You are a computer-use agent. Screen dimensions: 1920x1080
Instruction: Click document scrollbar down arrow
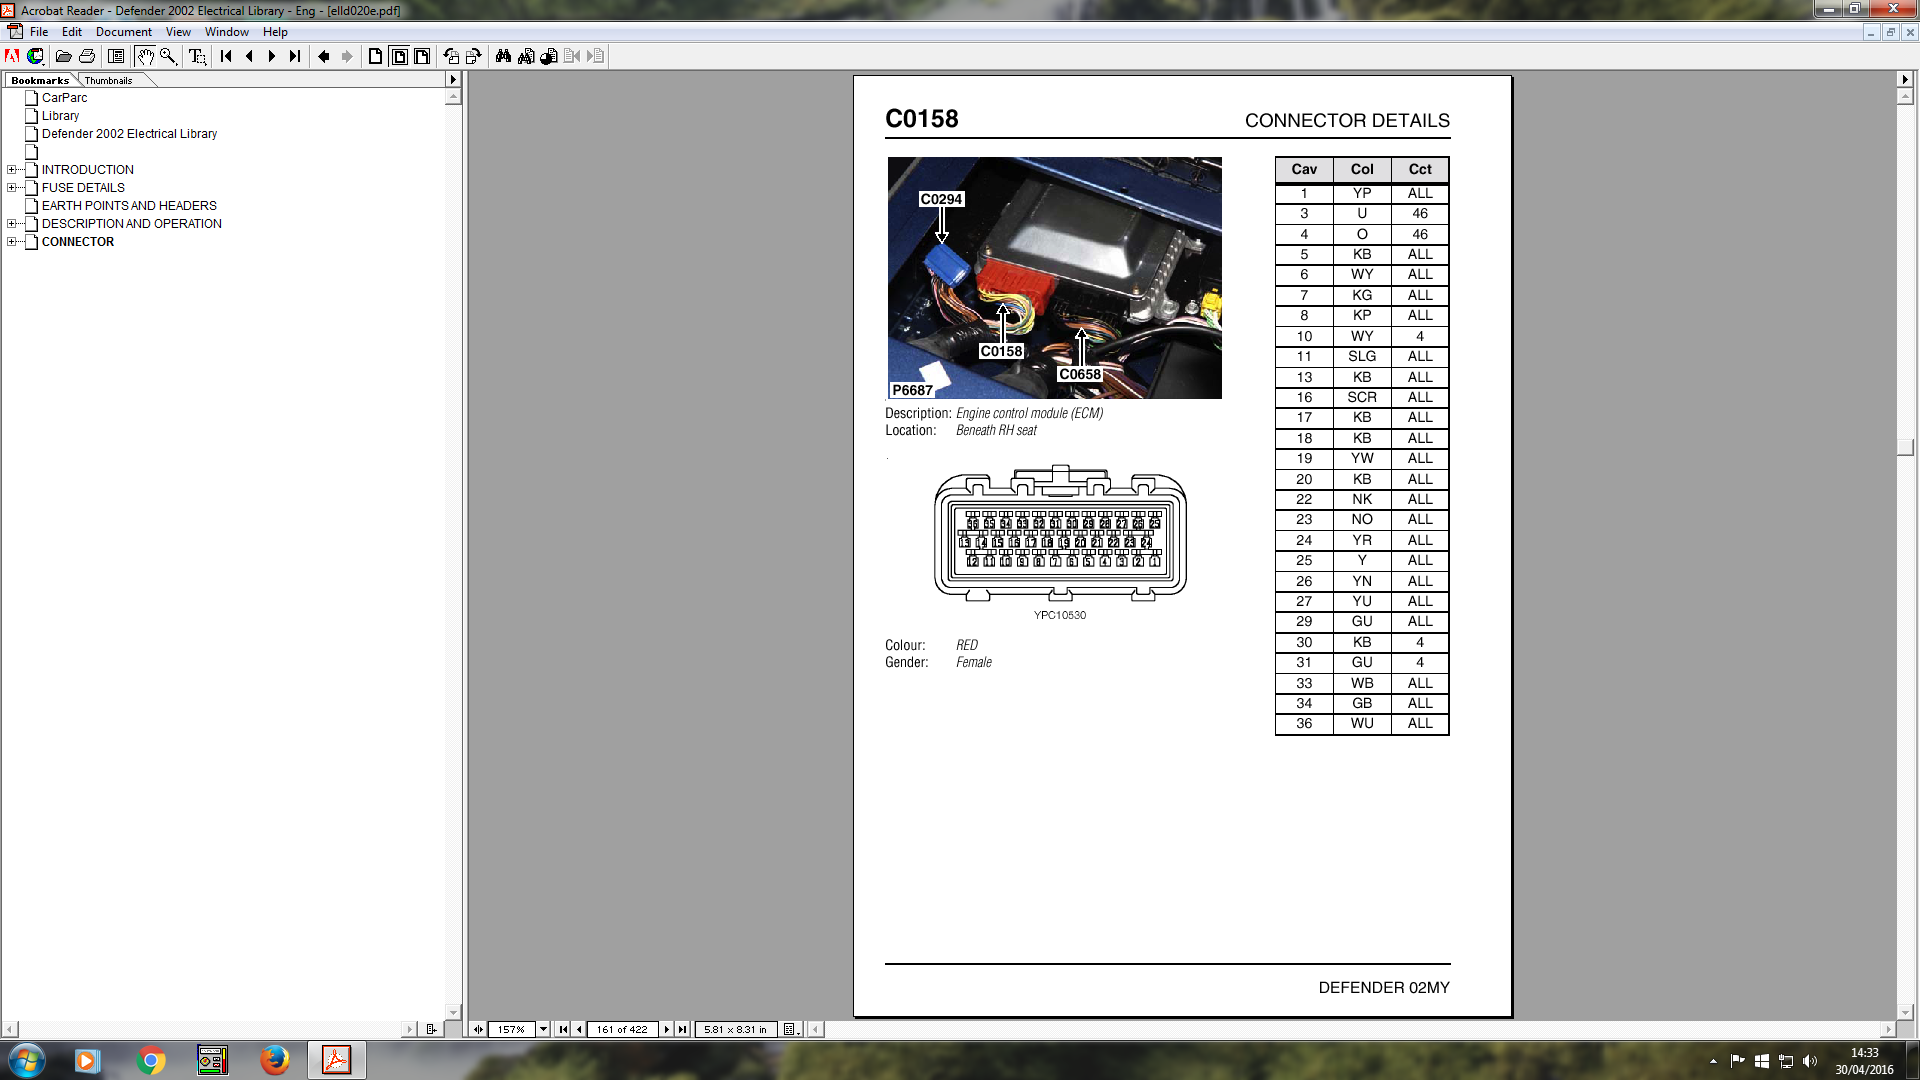coord(1905,1012)
